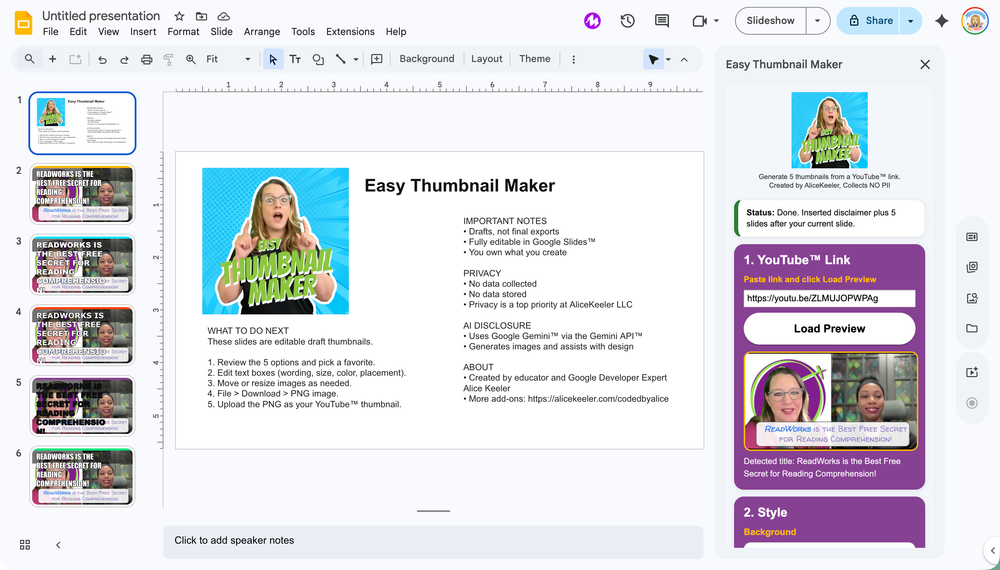This screenshot has width=1000, height=570.
Task: Star the Untitled presentation
Action: coord(179,16)
